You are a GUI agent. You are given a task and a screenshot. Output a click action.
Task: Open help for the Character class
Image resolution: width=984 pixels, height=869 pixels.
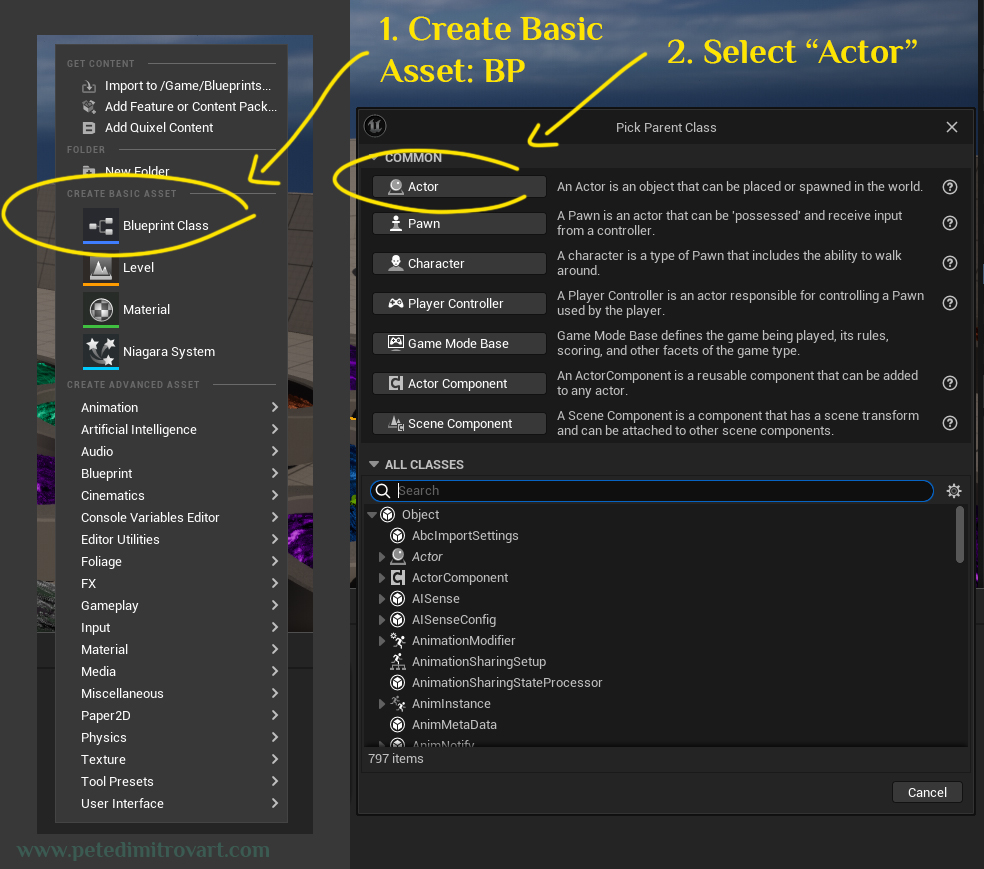(950, 264)
